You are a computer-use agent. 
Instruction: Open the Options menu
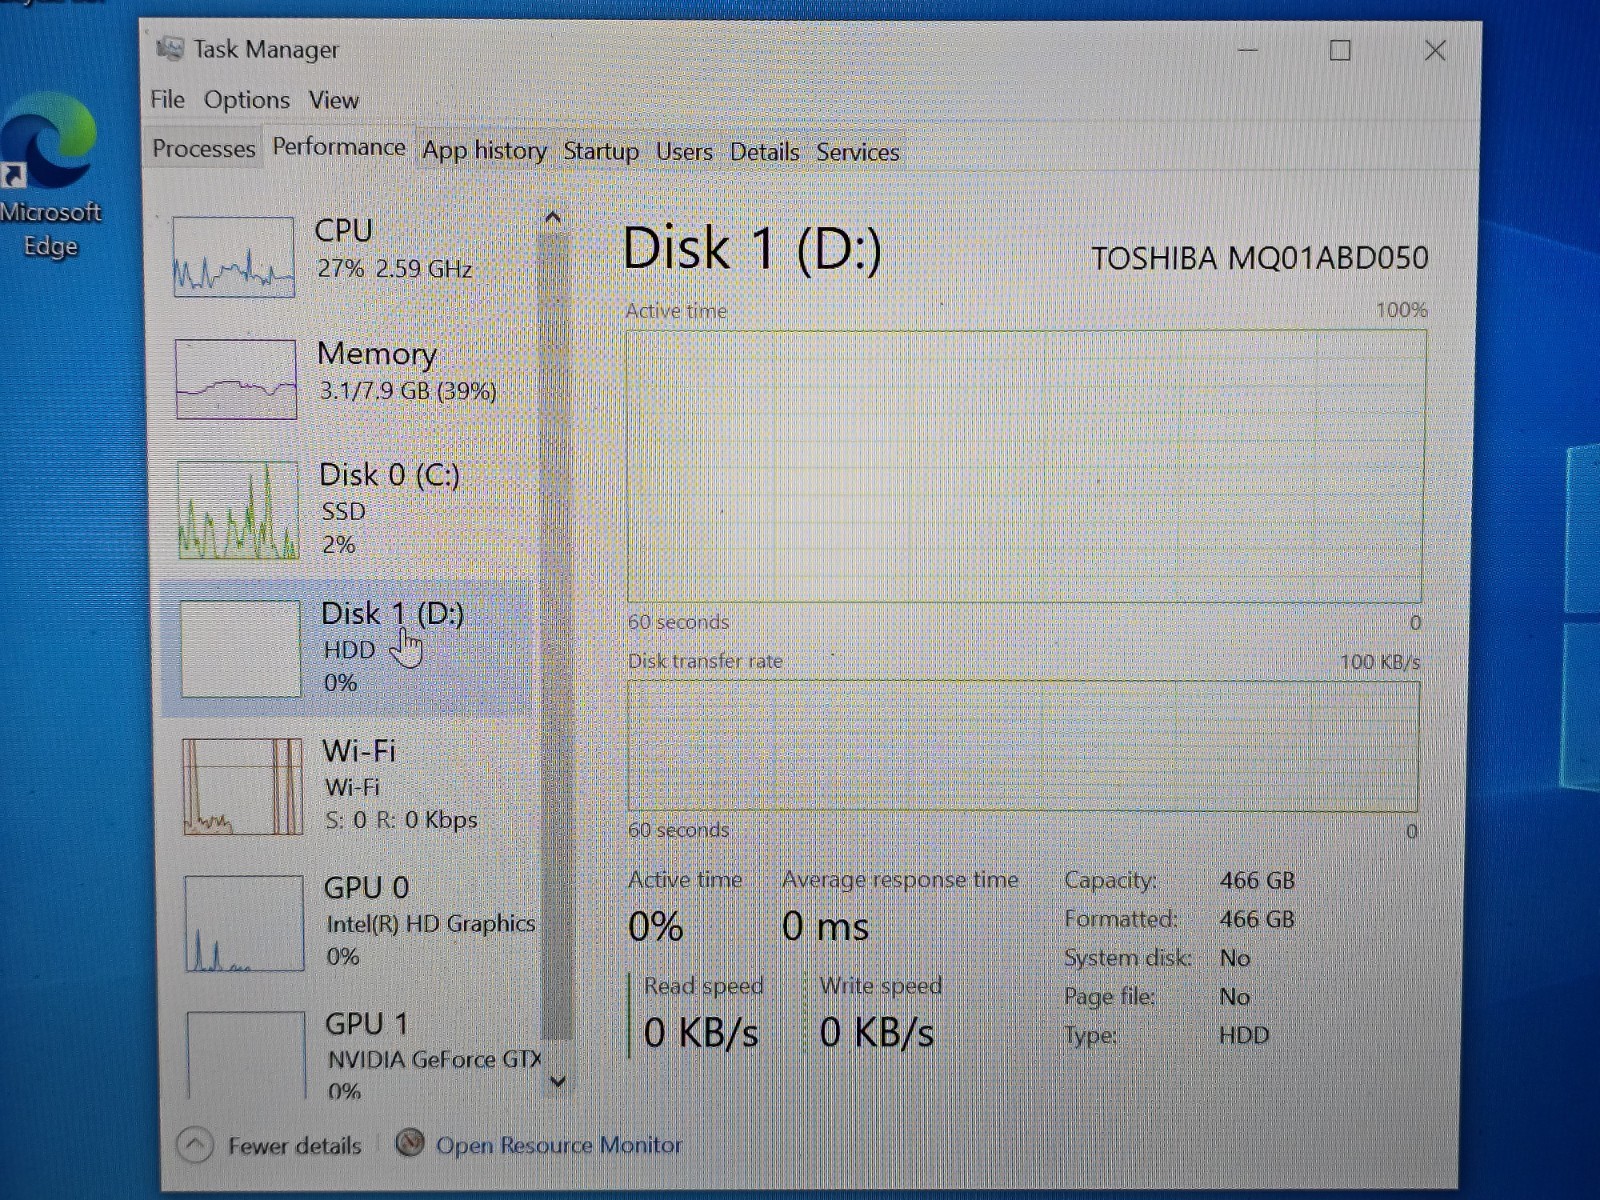click(x=247, y=100)
